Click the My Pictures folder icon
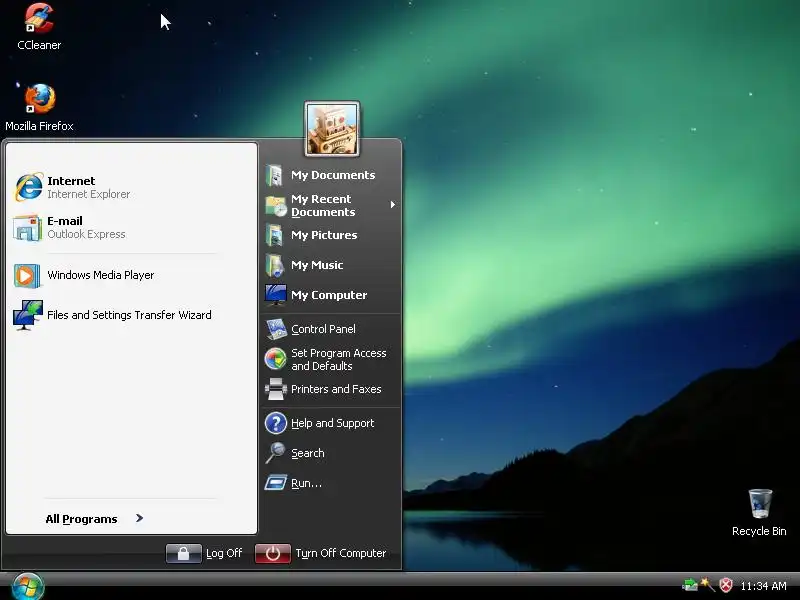Viewport: 800px width, 600px height. click(x=274, y=235)
